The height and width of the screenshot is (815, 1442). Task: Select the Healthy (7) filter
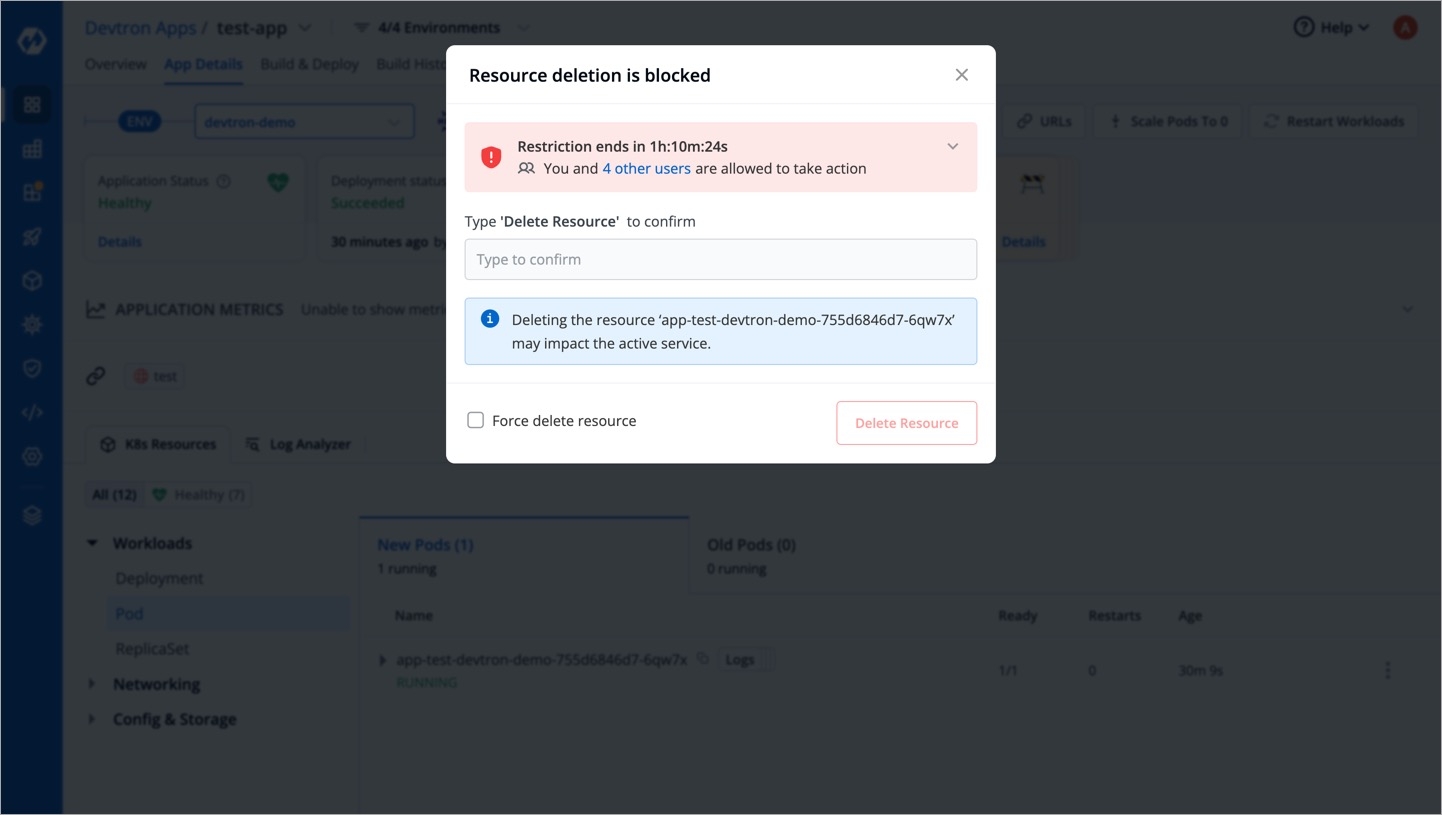pyautogui.click(x=199, y=494)
